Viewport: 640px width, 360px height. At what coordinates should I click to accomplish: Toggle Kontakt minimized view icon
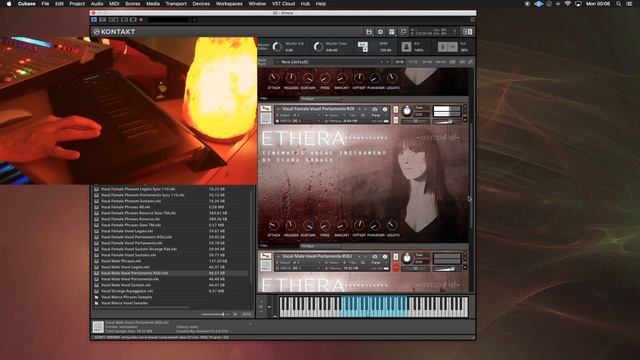coord(403,32)
